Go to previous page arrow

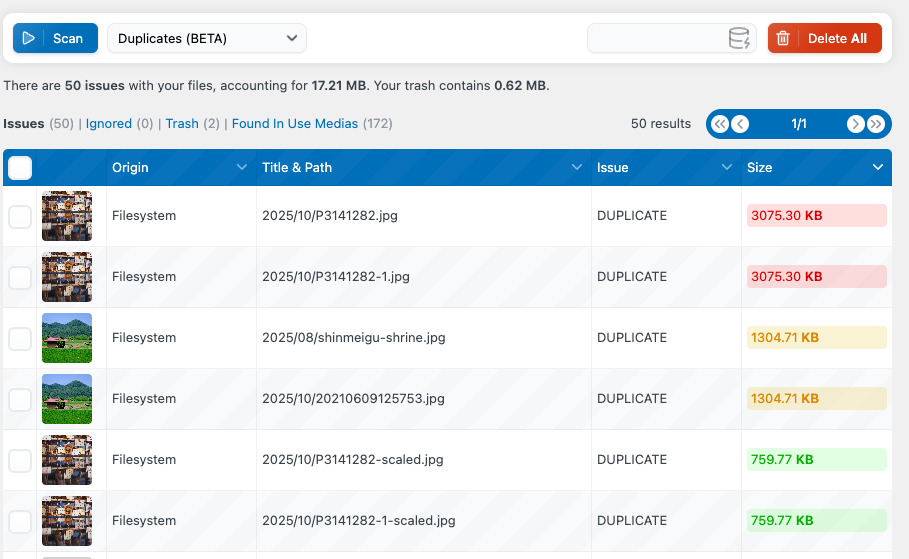740,124
